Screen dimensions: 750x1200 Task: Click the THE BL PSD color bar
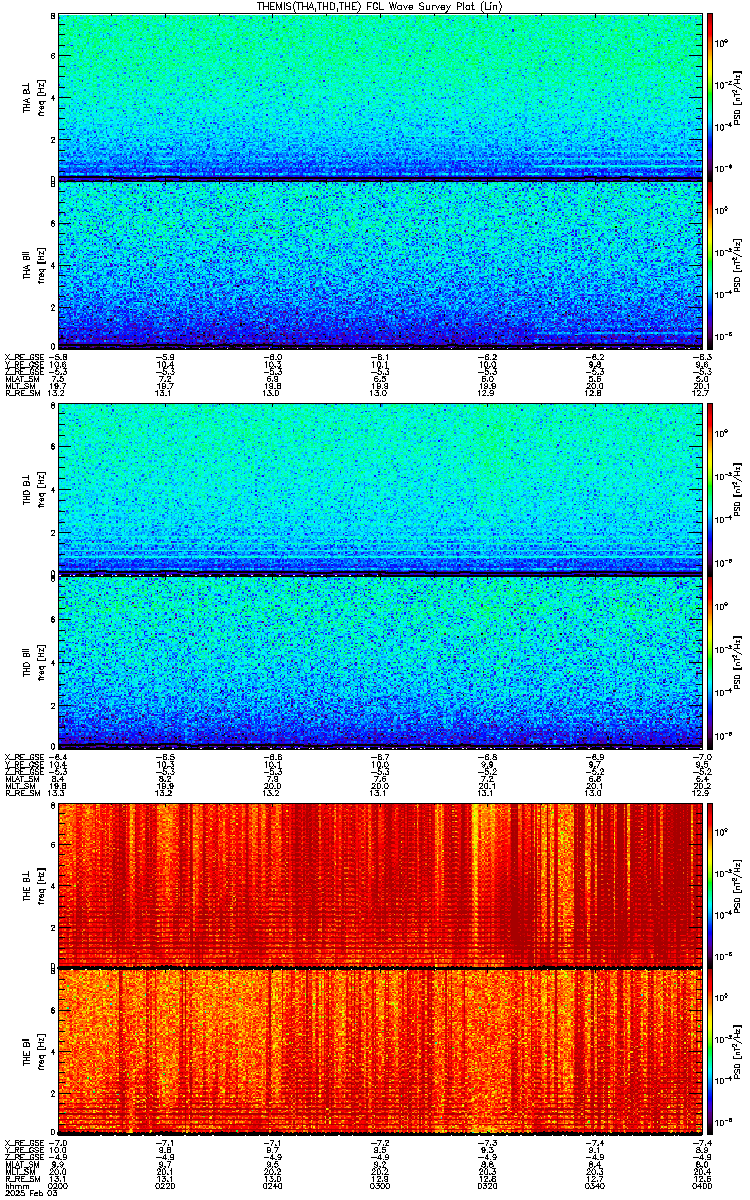tap(711, 885)
